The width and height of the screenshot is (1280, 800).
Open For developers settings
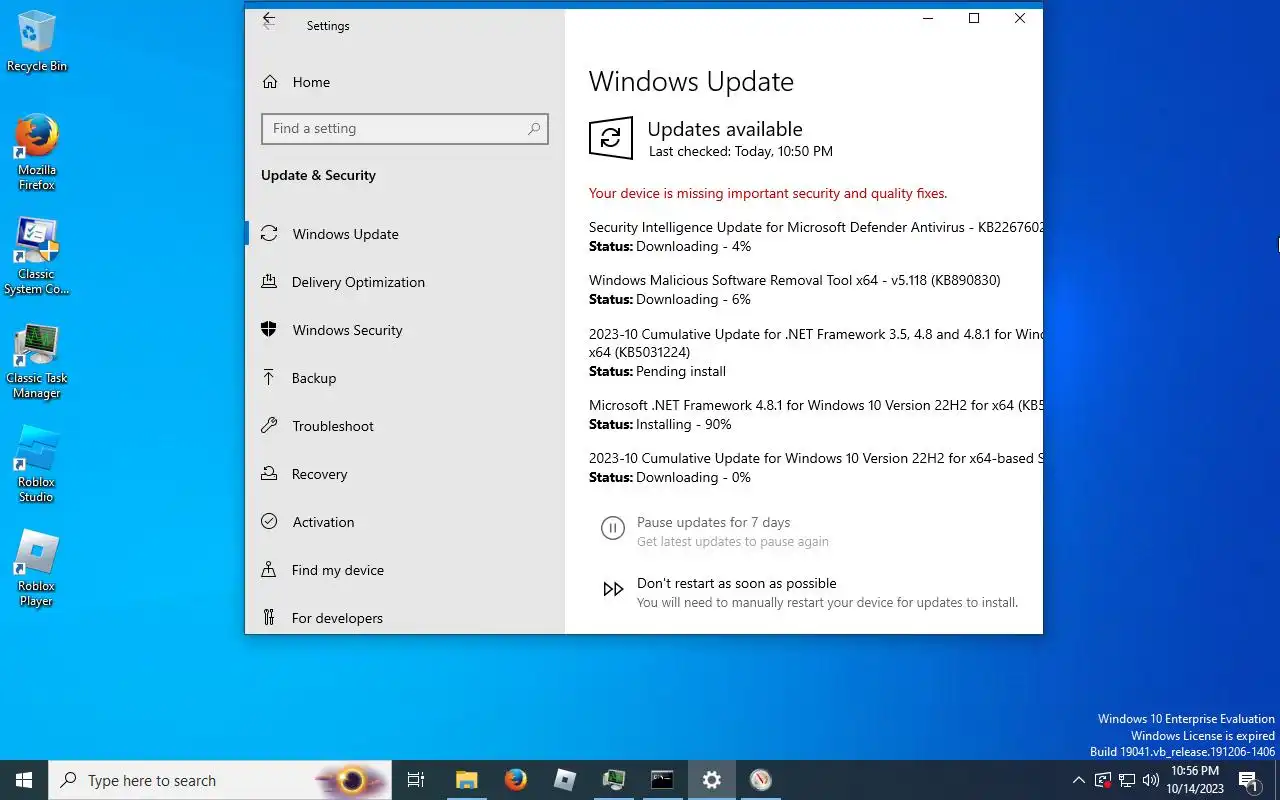tap(405, 618)
